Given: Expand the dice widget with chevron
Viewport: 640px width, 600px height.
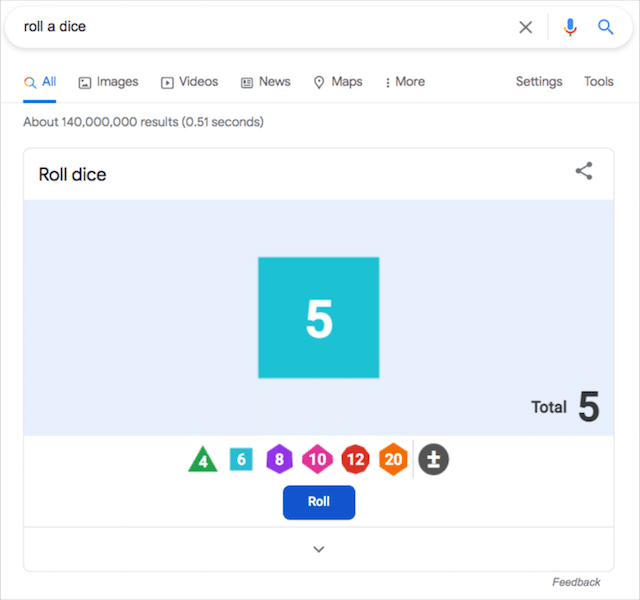Looking at the screenshot, I should pos(319,549).
